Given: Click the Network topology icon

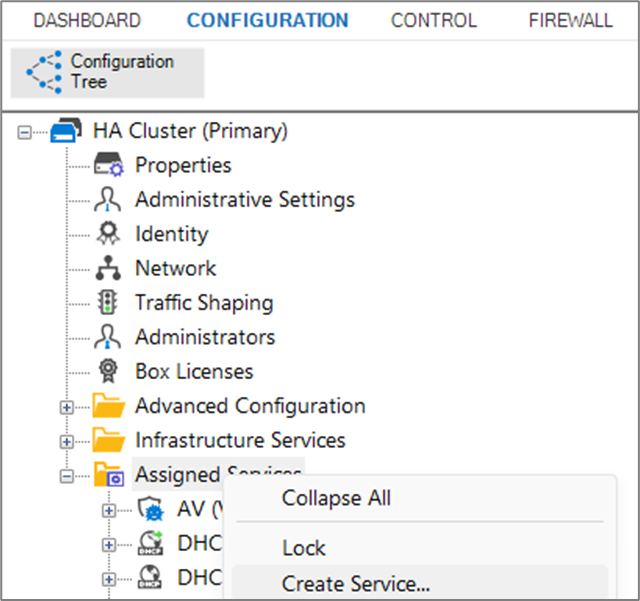Looking at the screenshot, I should 108,269.
